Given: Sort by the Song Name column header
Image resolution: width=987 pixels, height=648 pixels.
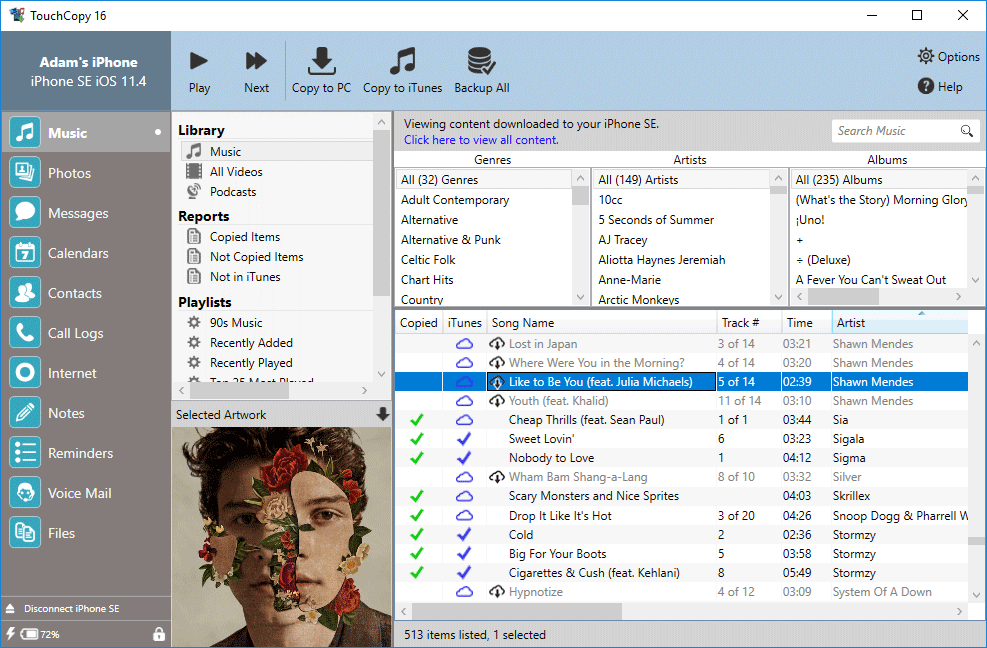Looking at the screenshot, I should pos(601,322).
